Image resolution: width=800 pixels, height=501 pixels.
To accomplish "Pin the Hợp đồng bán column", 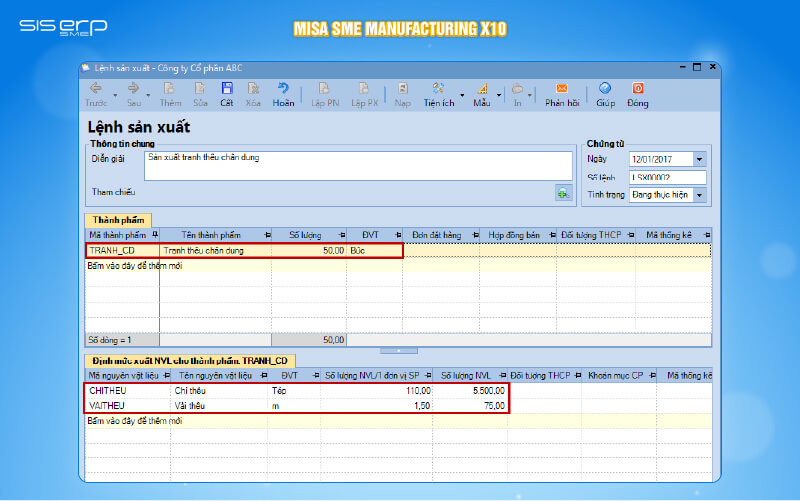I will point(552,235).
